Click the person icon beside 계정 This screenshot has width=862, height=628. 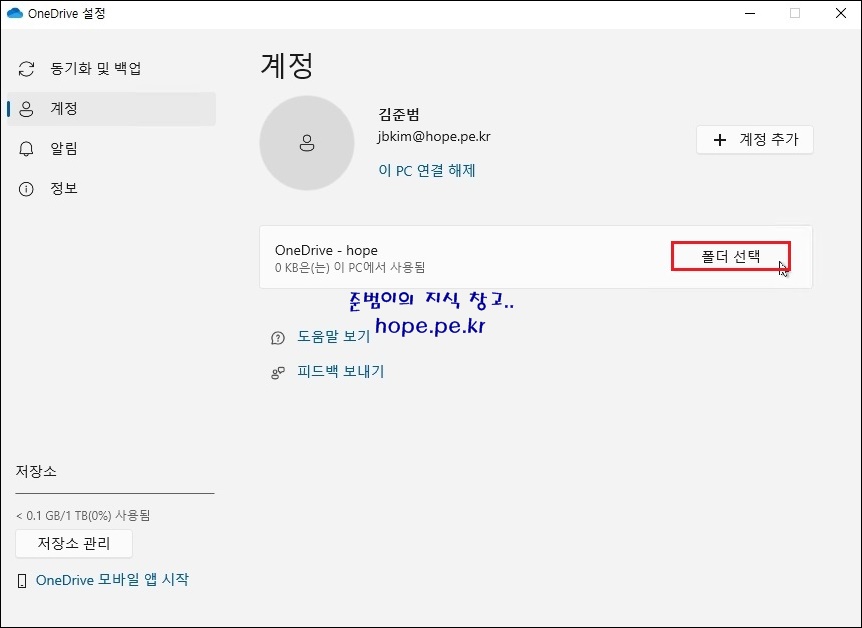point(26,109)
